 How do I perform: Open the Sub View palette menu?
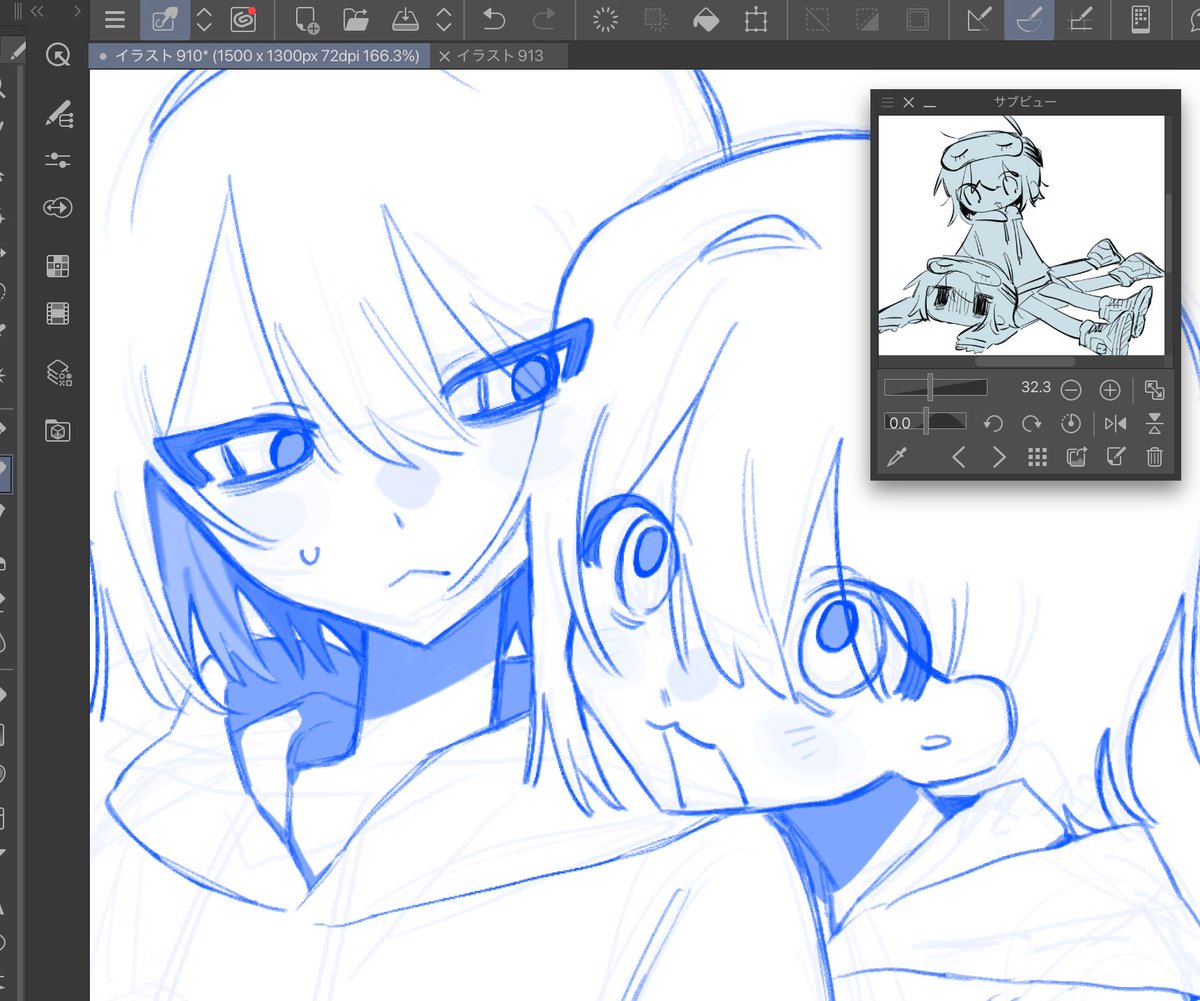point(887,102)
